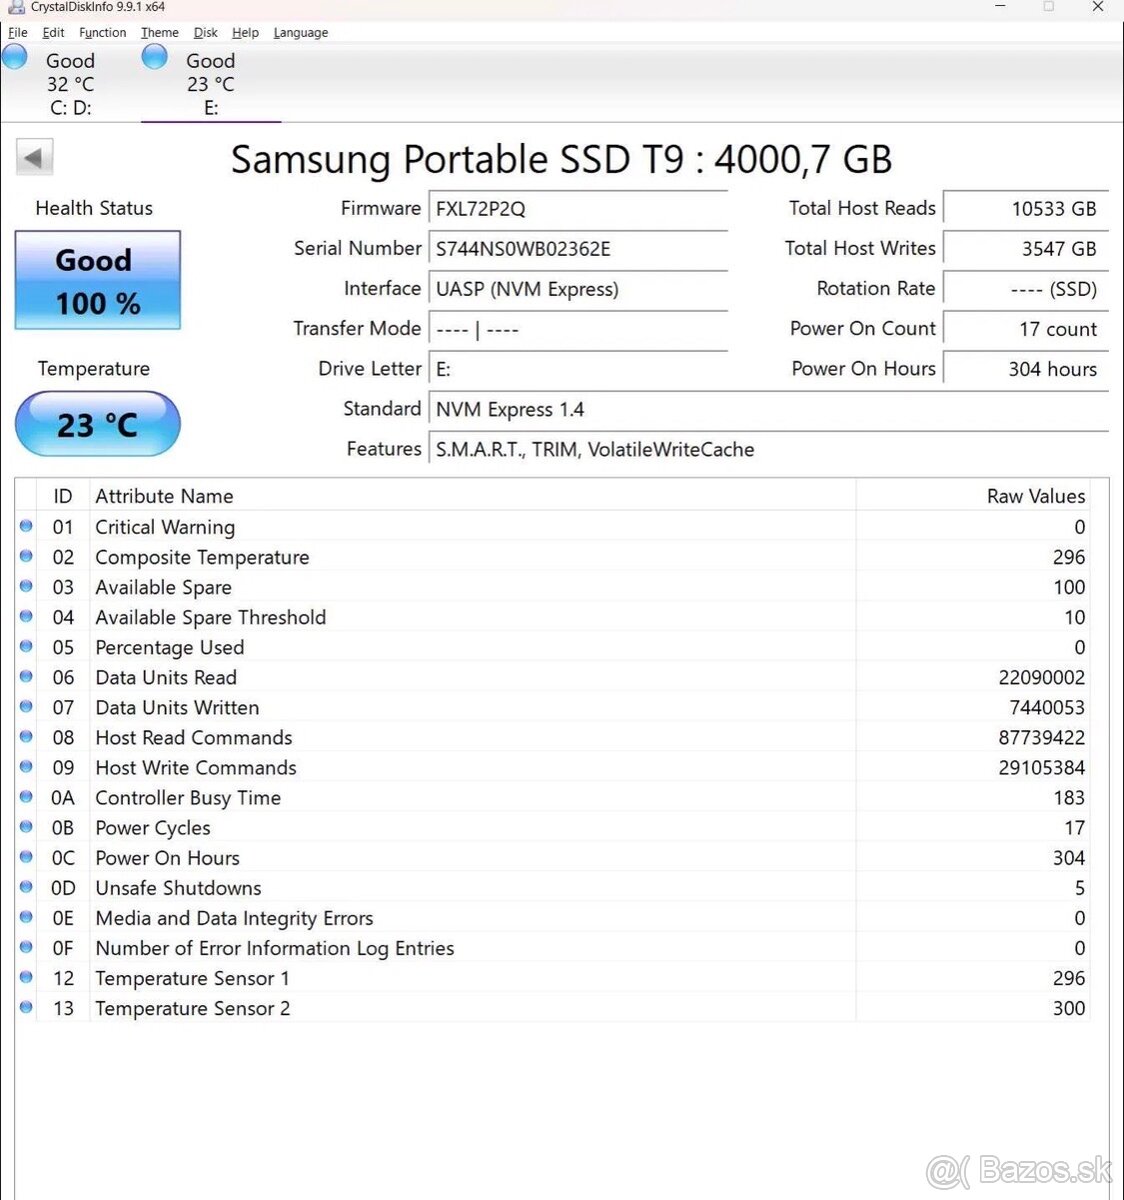Click the Standard field NVM Express 1.4
Viewport: 1124px width, 1200px height.
pos(768,409)
